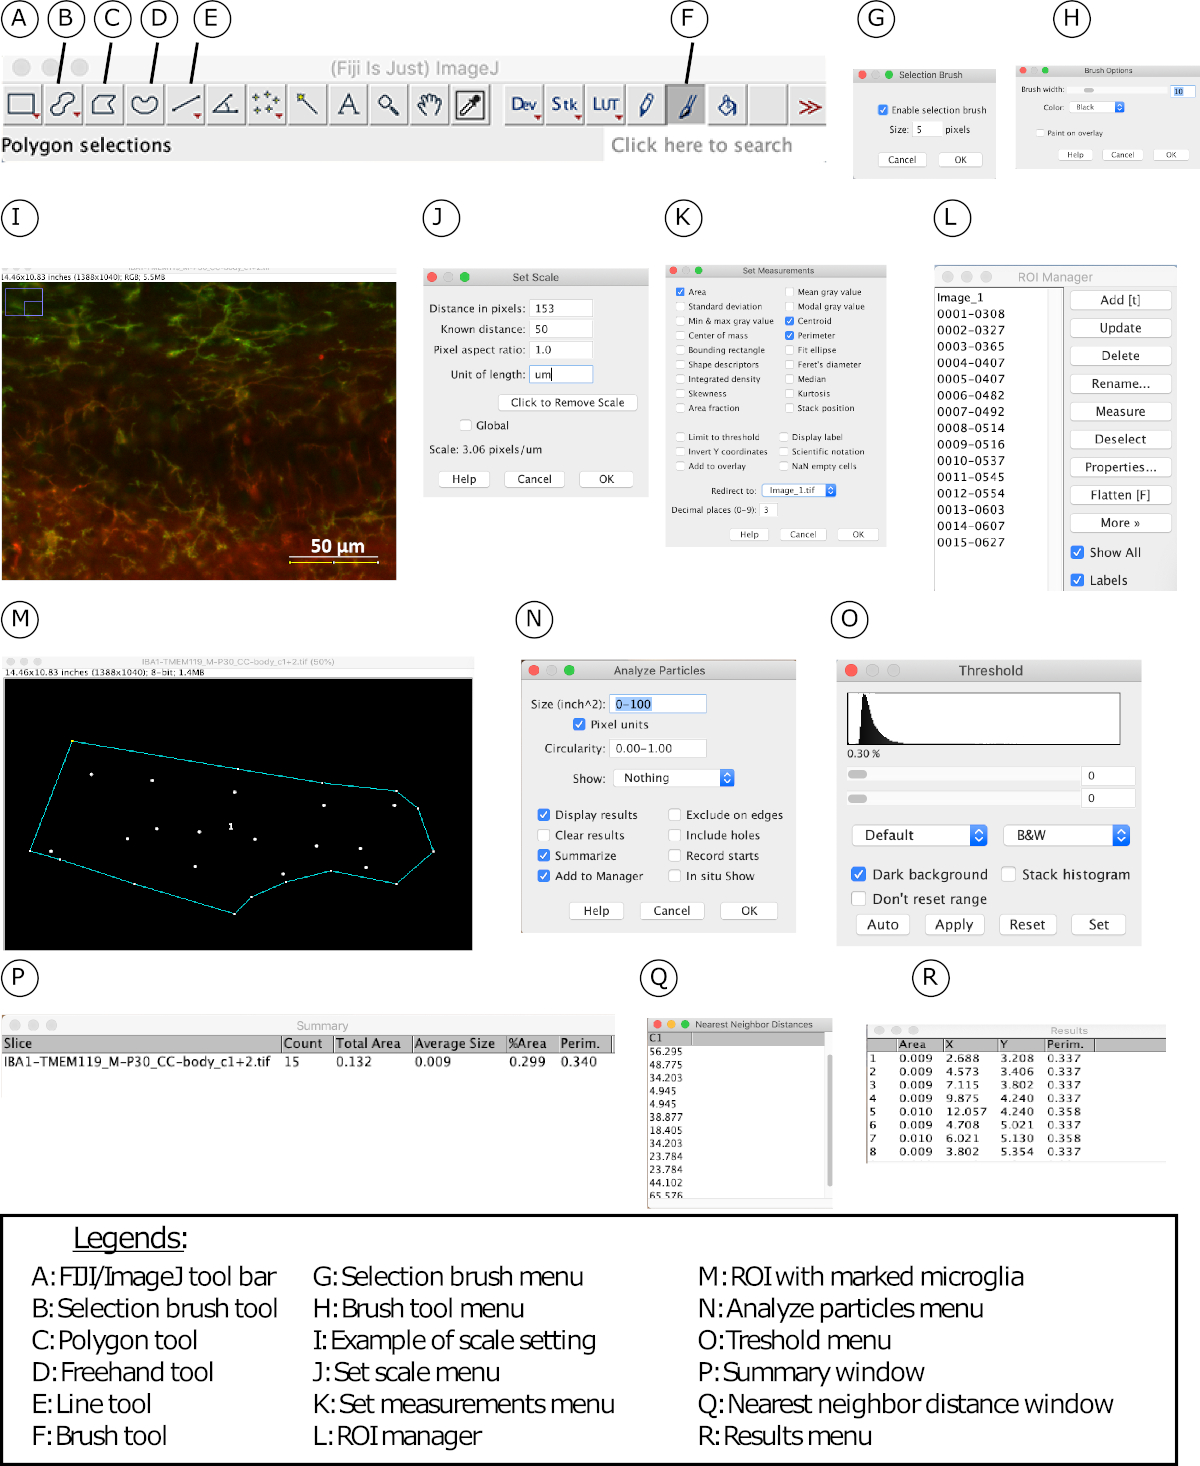
Task: Check Global in Set Scale
Action: tap(466, 425)
